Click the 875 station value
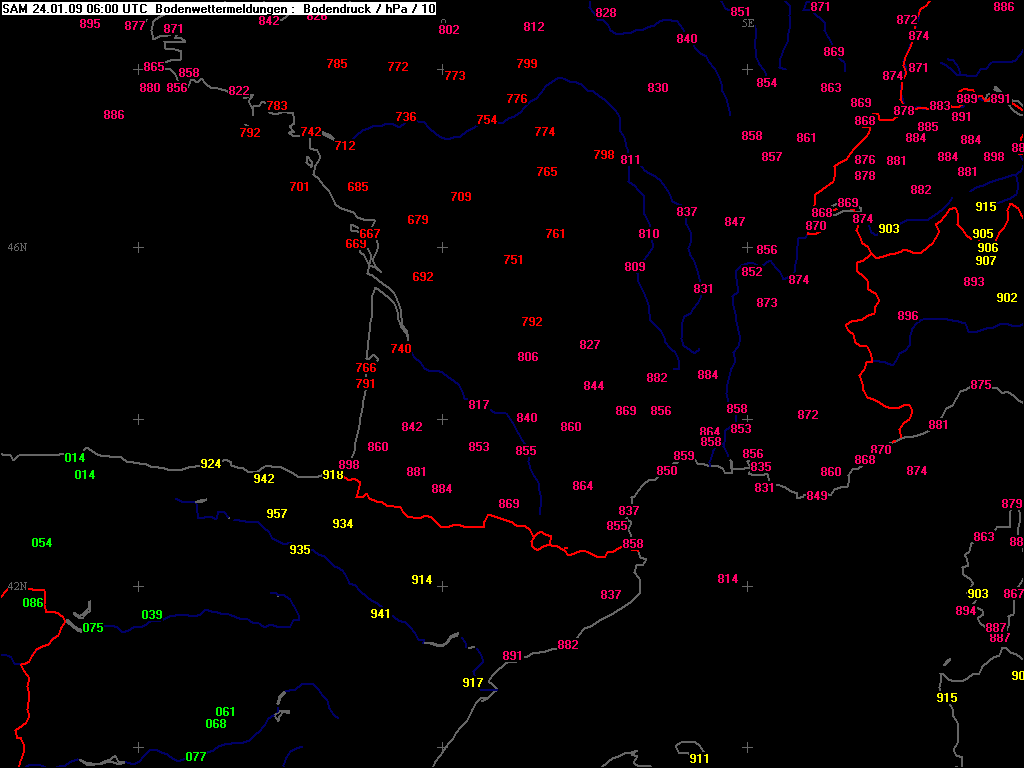 point(981,385)
